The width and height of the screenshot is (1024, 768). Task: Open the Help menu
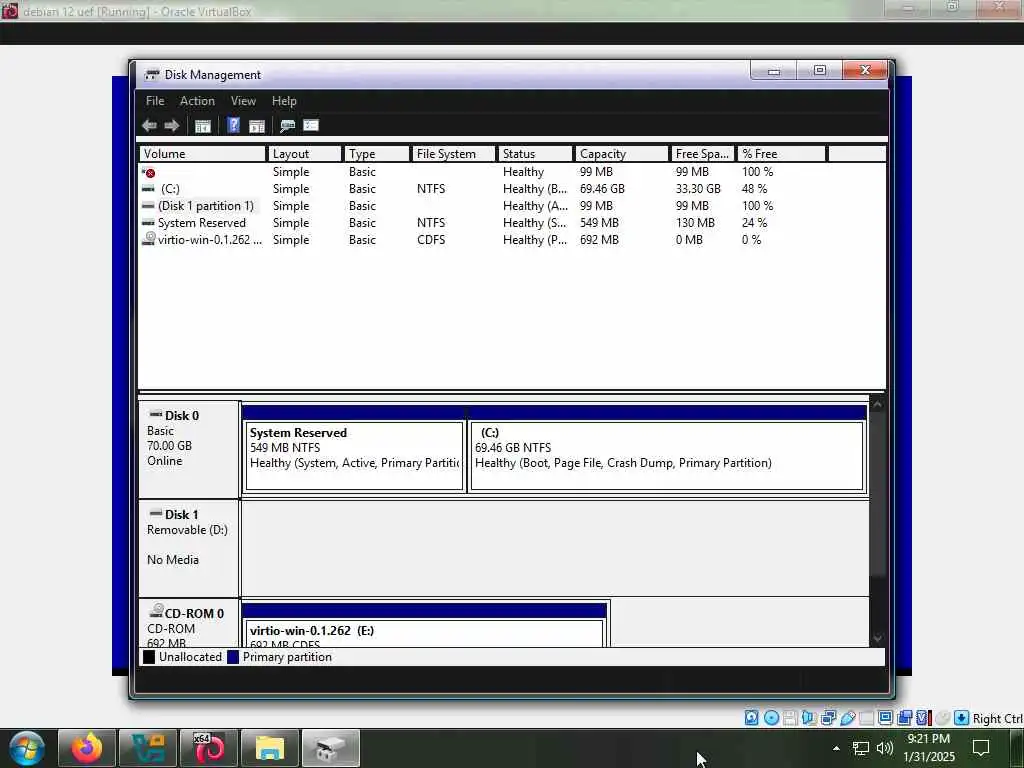click(x=284, y=101)
